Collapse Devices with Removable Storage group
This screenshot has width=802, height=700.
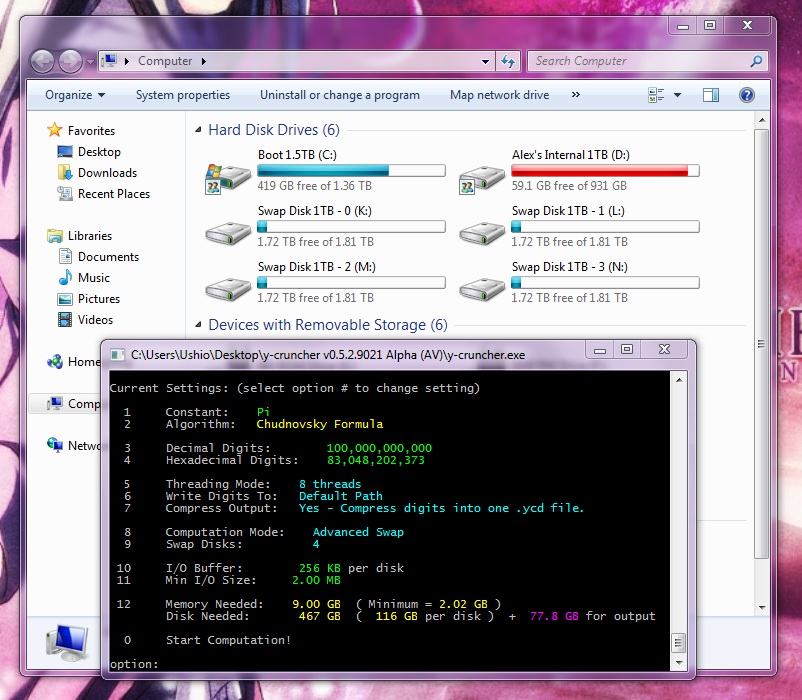197,325
